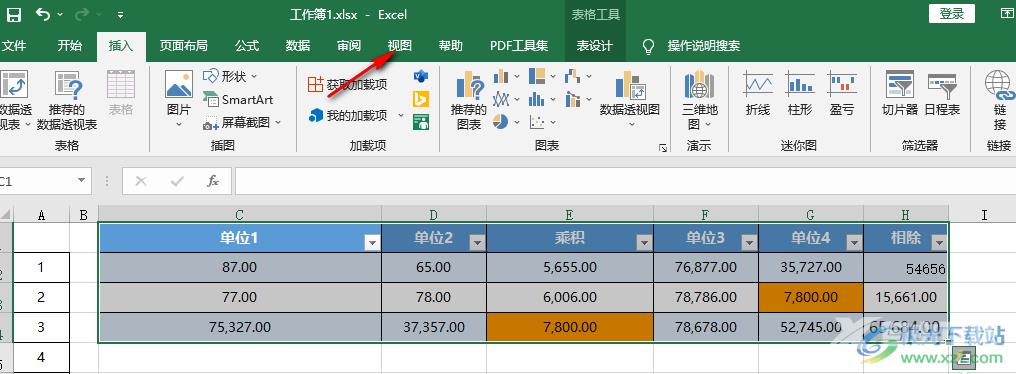The width and height of the screenshot is (1016, 374).
Task: Click 获取加载项 to get add-ins
Action: 347,84
